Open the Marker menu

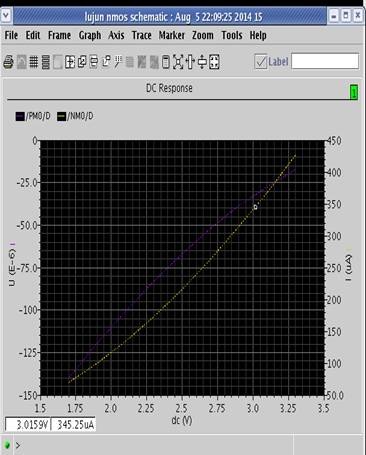pyautogui.click(x=172, y=35)
